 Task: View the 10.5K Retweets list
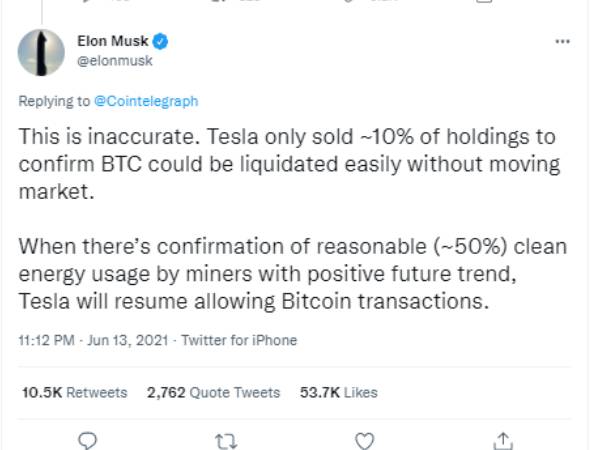[x=74, y=393]
